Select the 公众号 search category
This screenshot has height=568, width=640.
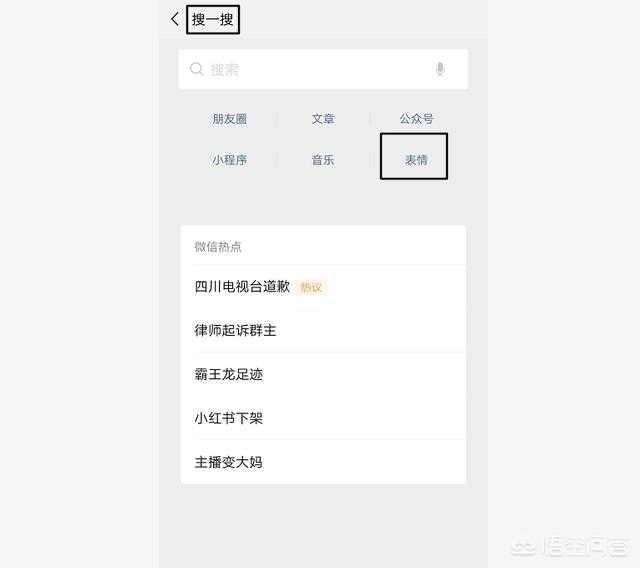(416, 119)
